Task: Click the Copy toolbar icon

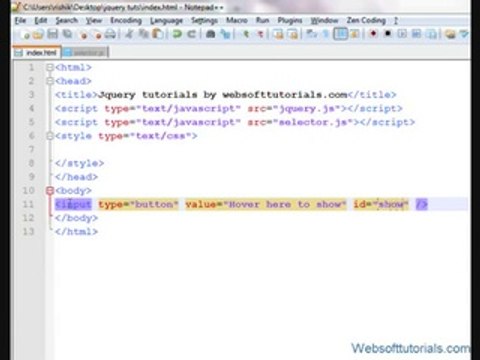Action: [143, 34]
